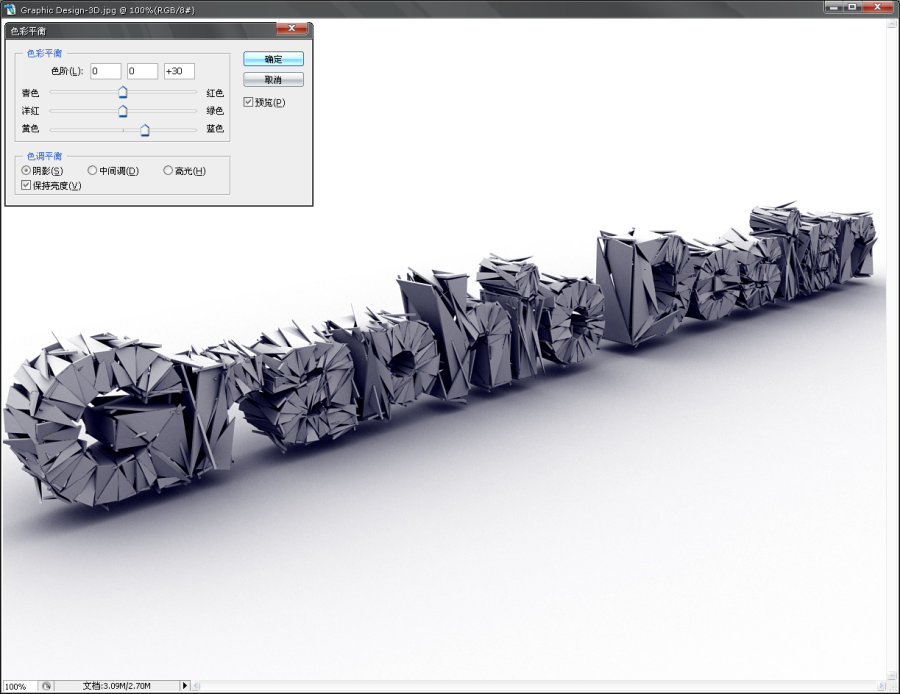Select the 高光(H) highlights radio button
Viewport: 900px width, 694px height.
tap(168, 171)
